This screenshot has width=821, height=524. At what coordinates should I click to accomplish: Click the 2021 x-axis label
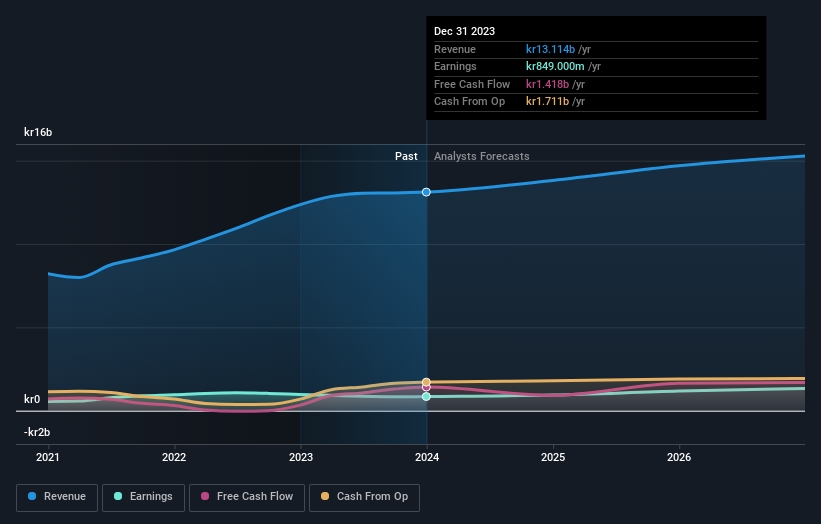[x=48, y=458]
